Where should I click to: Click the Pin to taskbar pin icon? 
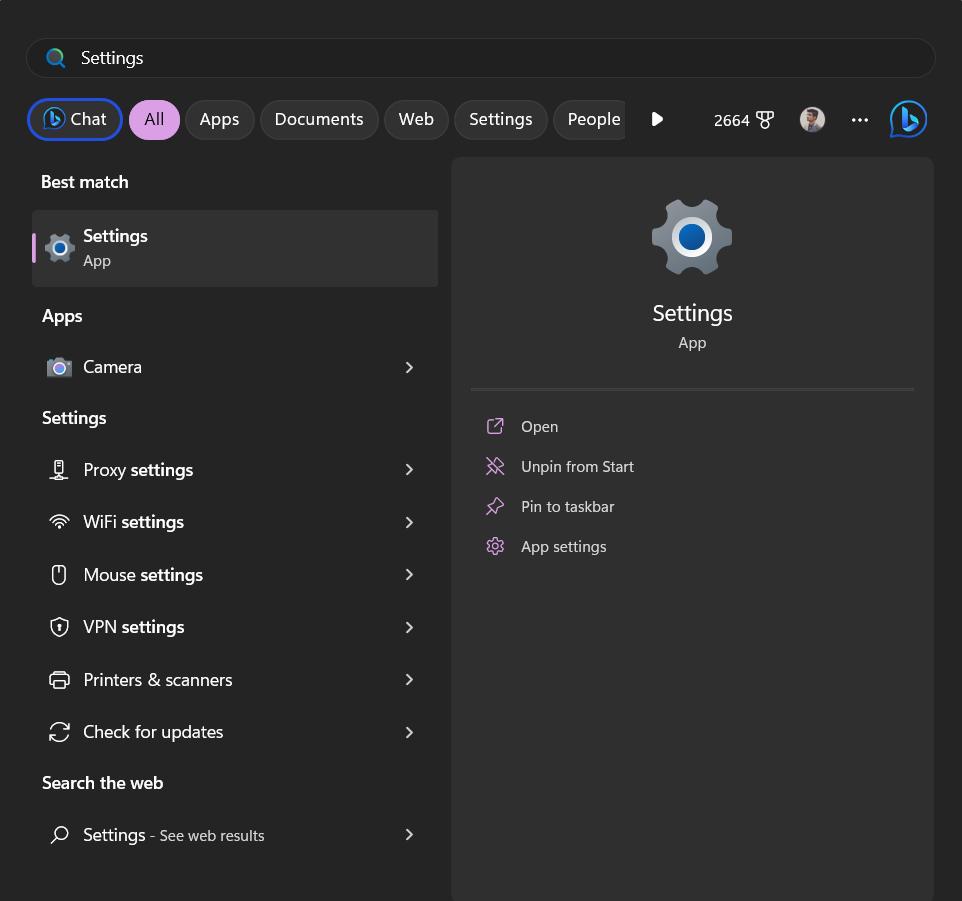click(x=495, y=507)
